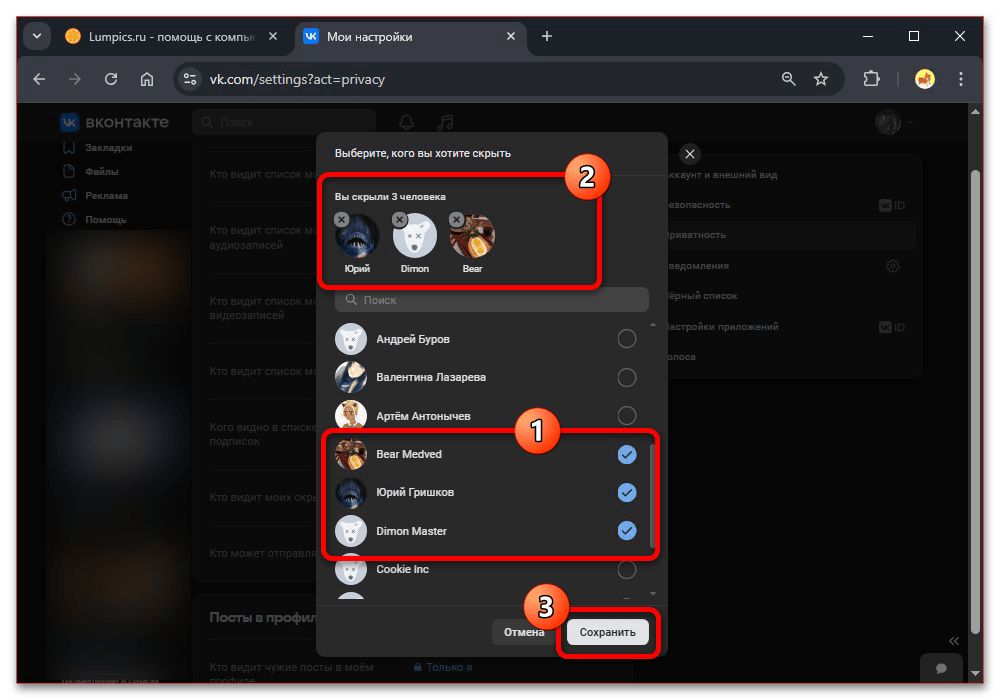Image resolution: width=1000 pixels, height=700 pixels.
Task: Uncheck Bear Medved
Action: click(627, 455)
